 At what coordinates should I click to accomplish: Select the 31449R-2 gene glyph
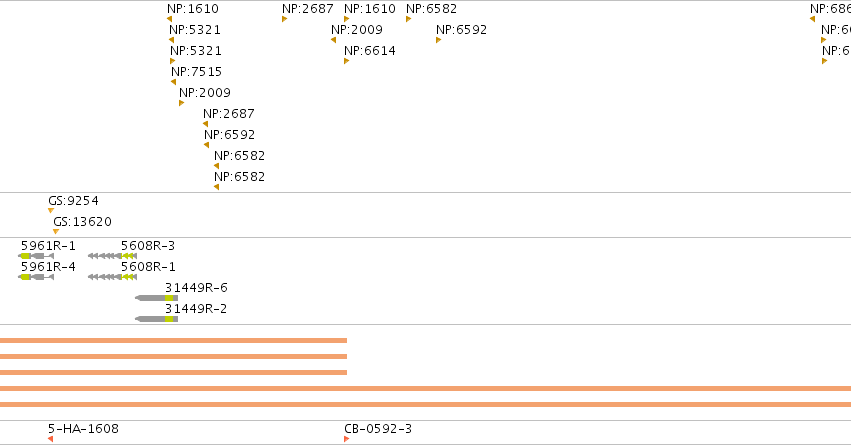156,319
